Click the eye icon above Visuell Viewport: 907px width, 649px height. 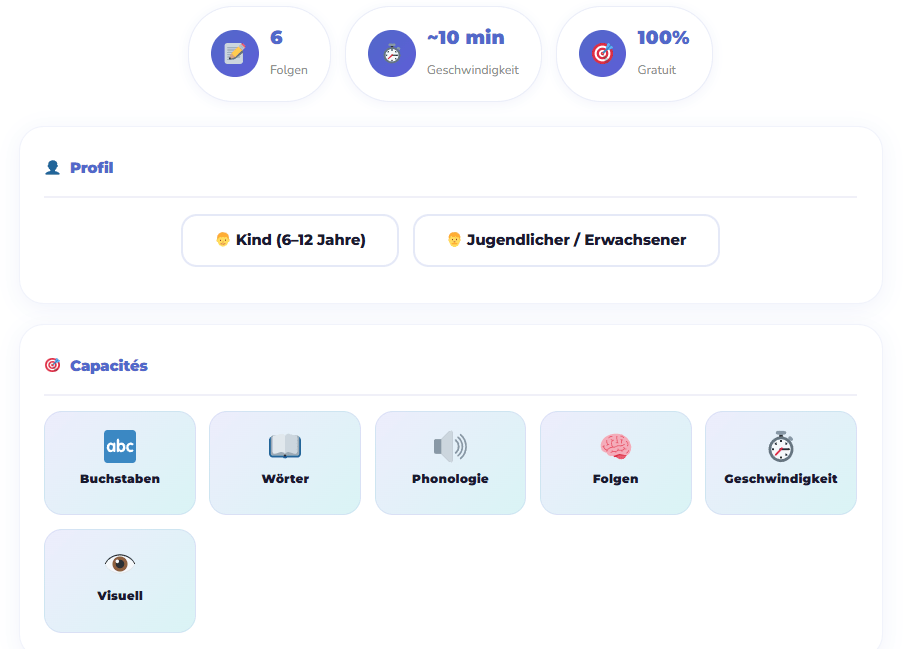[x=120, y=563]
